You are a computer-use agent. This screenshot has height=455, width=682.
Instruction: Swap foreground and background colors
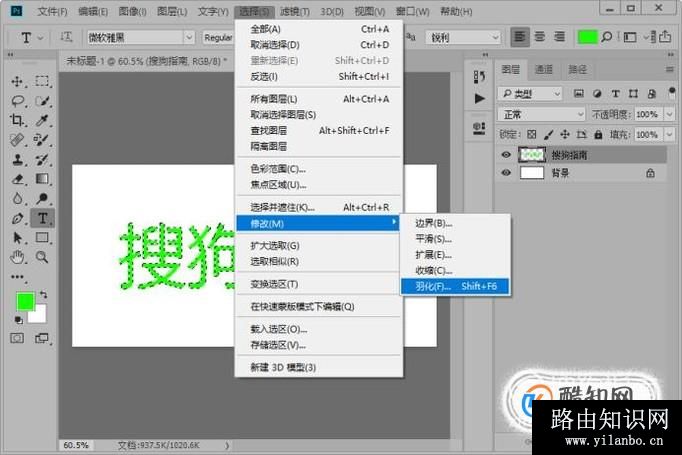pos(43,295)
